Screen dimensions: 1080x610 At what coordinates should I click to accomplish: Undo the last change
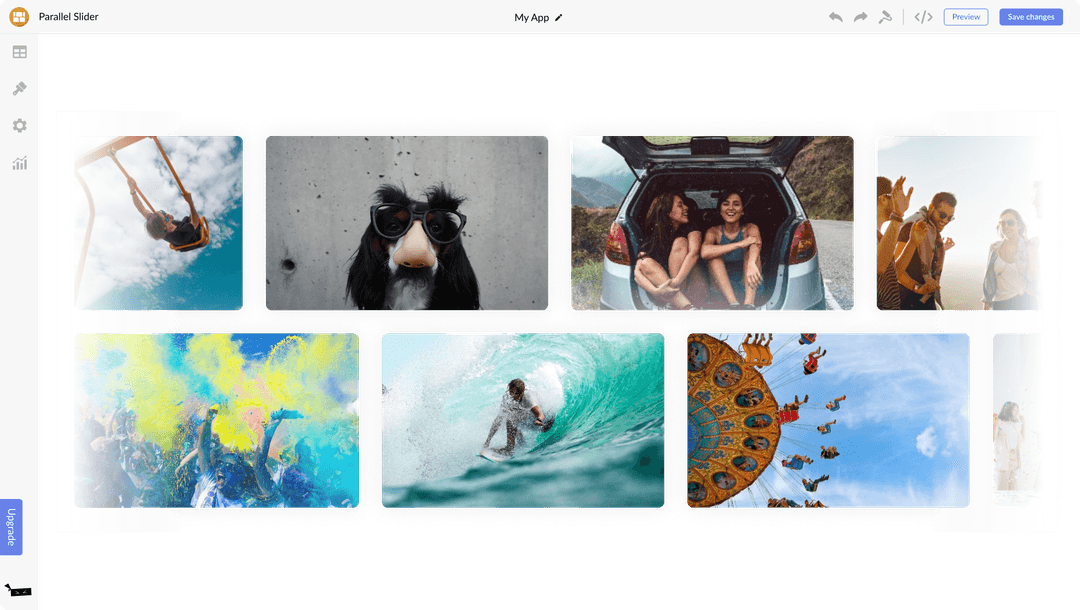(x=835, y=16)
